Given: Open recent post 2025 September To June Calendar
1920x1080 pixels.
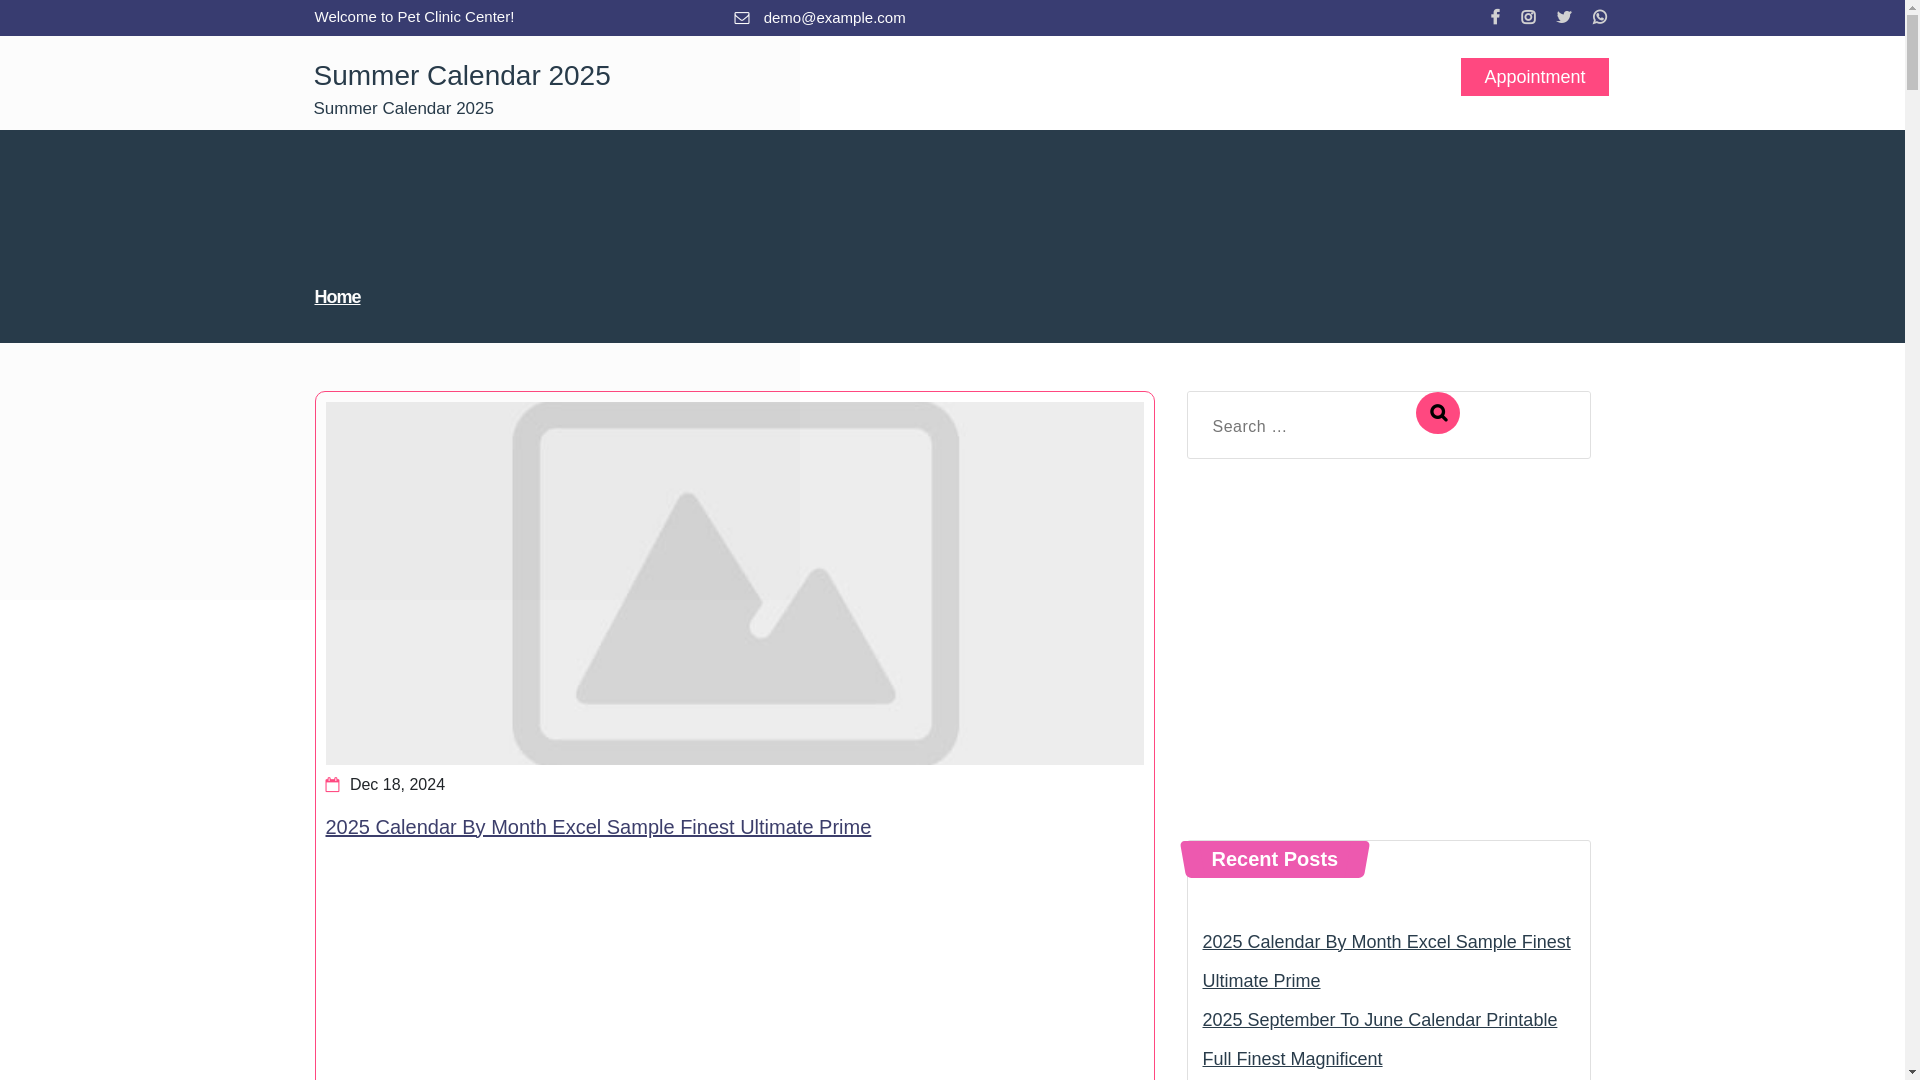Looking at the screenshot, I should [1379, 1039].
